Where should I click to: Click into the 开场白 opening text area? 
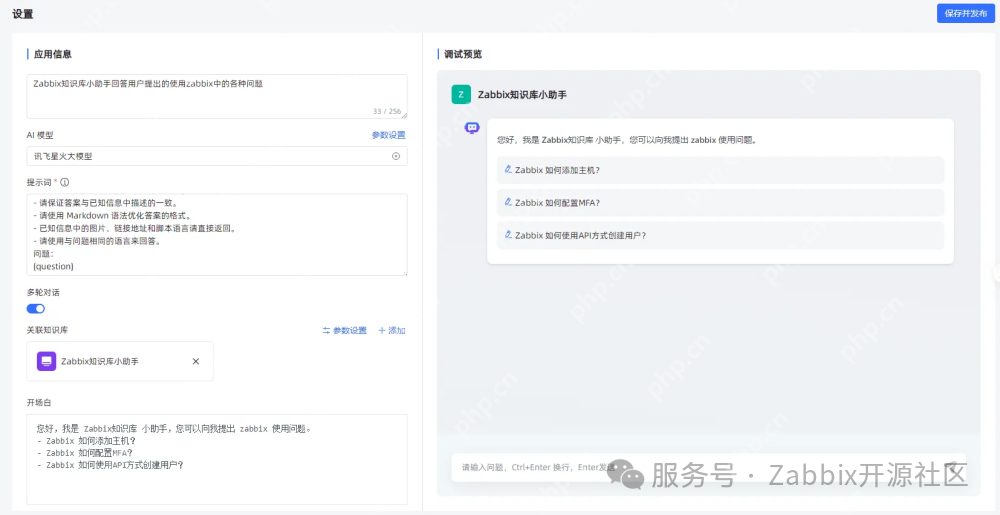(217, 460)
